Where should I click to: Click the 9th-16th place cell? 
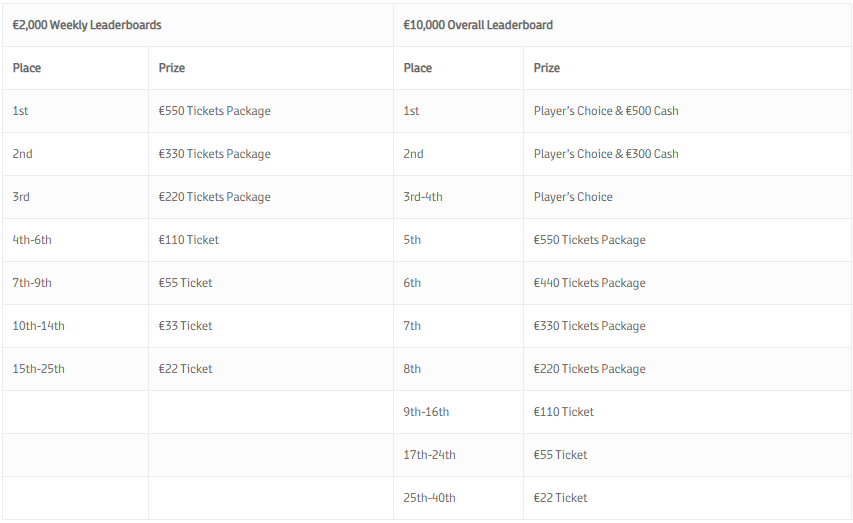426,412
